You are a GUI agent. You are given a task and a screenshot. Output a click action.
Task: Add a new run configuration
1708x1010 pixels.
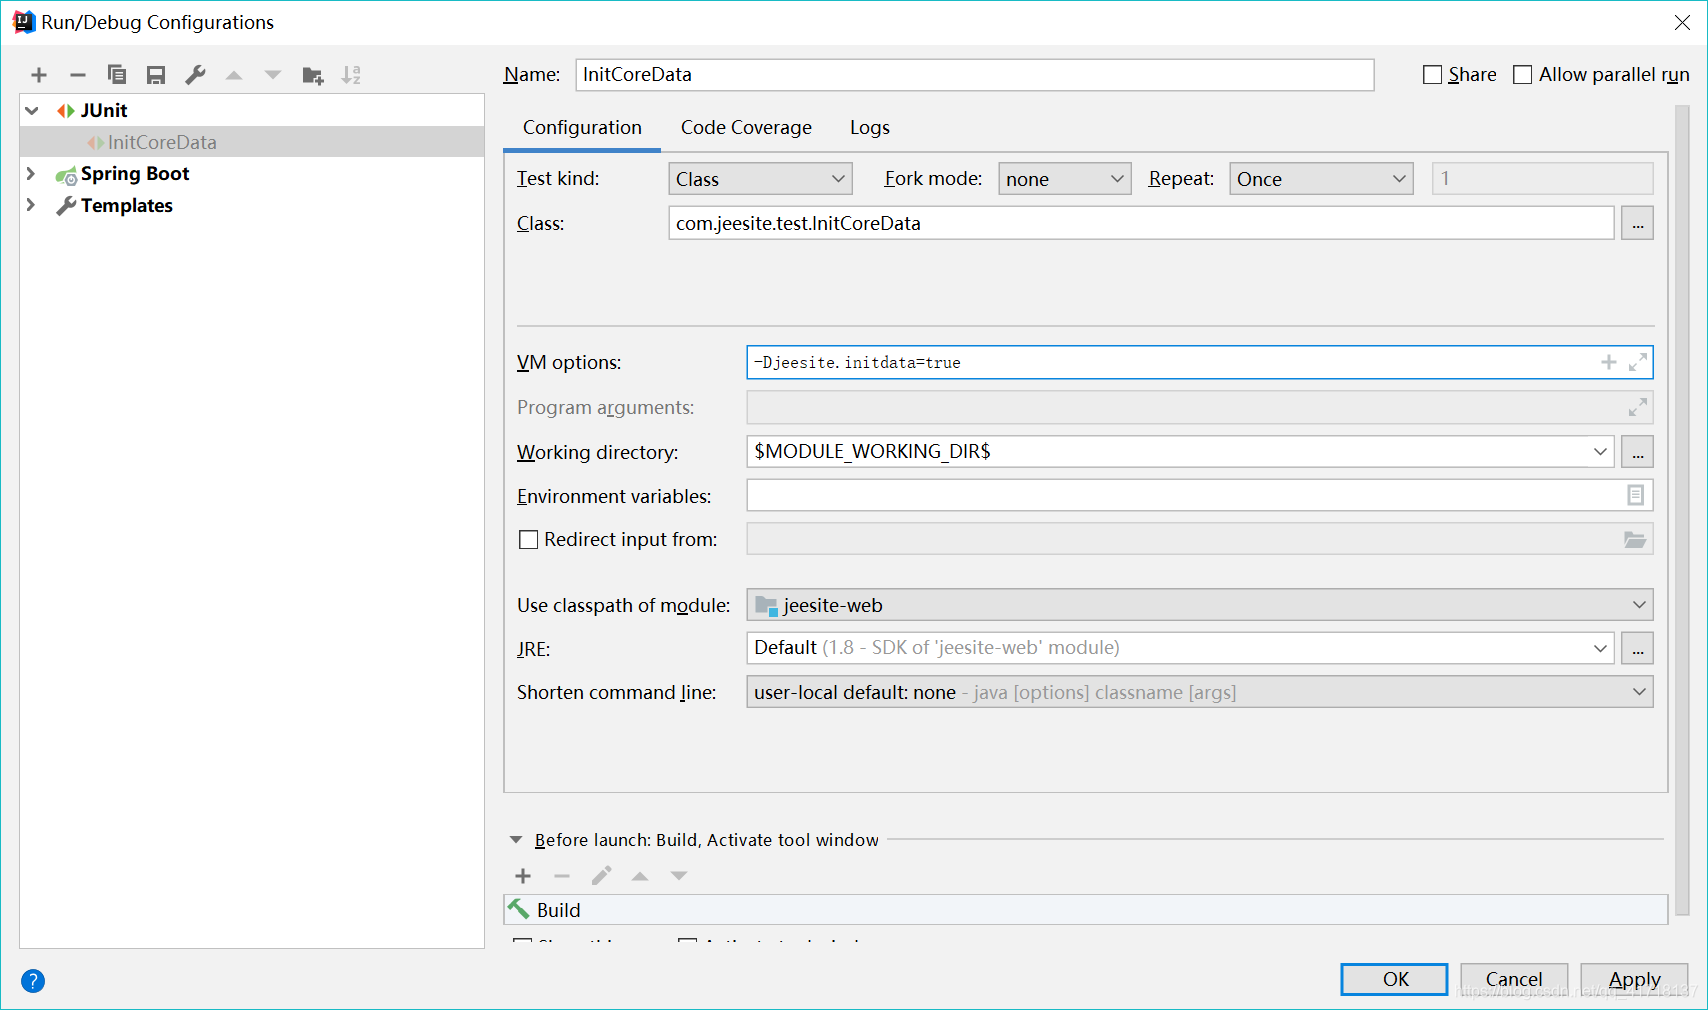click(39, 75)
